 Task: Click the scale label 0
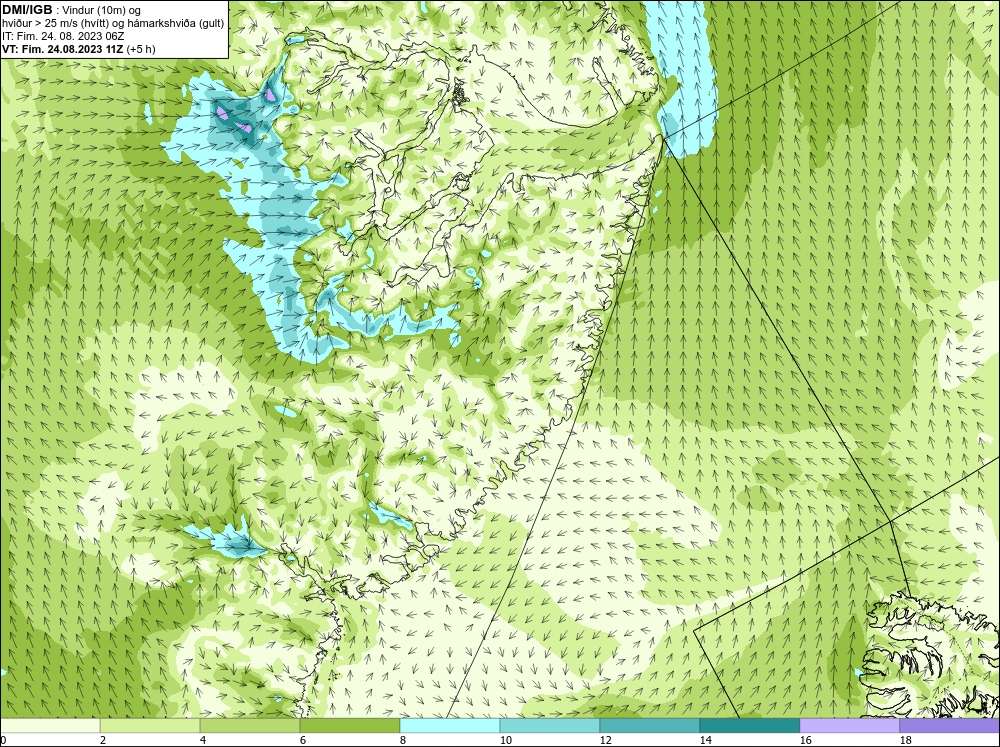3,740
